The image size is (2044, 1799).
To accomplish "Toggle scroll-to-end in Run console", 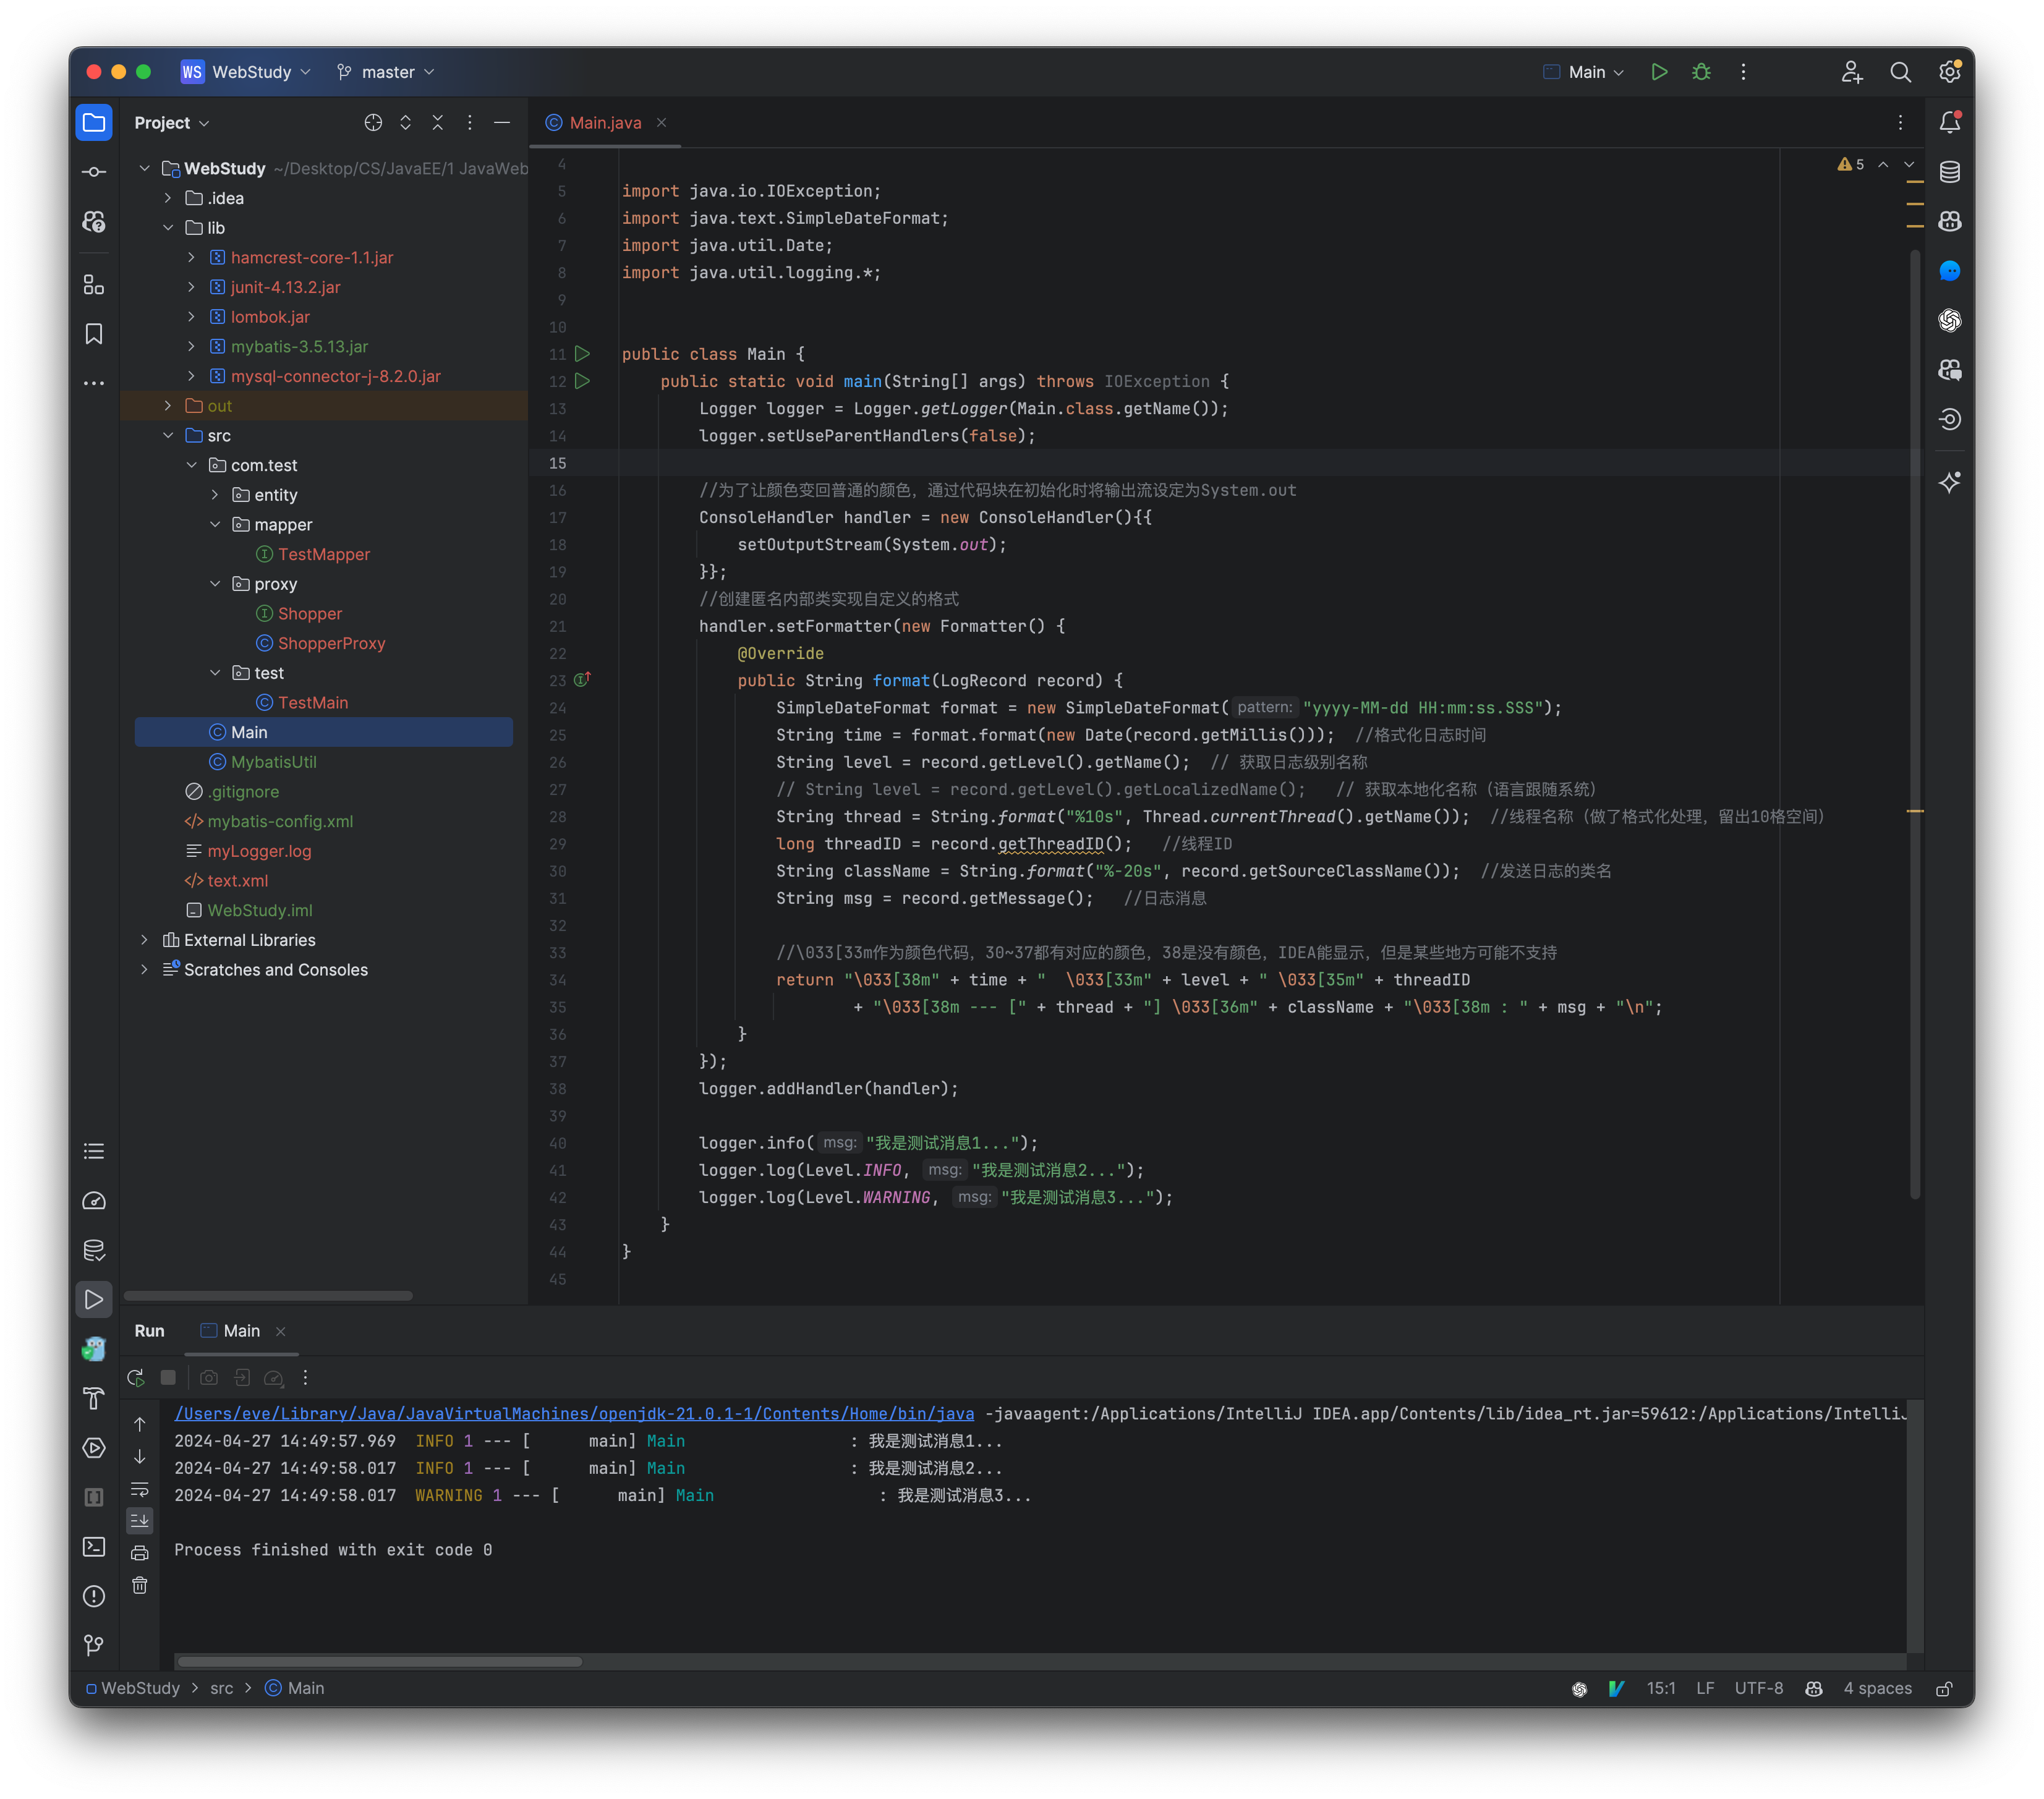I will click(140, 1521).
